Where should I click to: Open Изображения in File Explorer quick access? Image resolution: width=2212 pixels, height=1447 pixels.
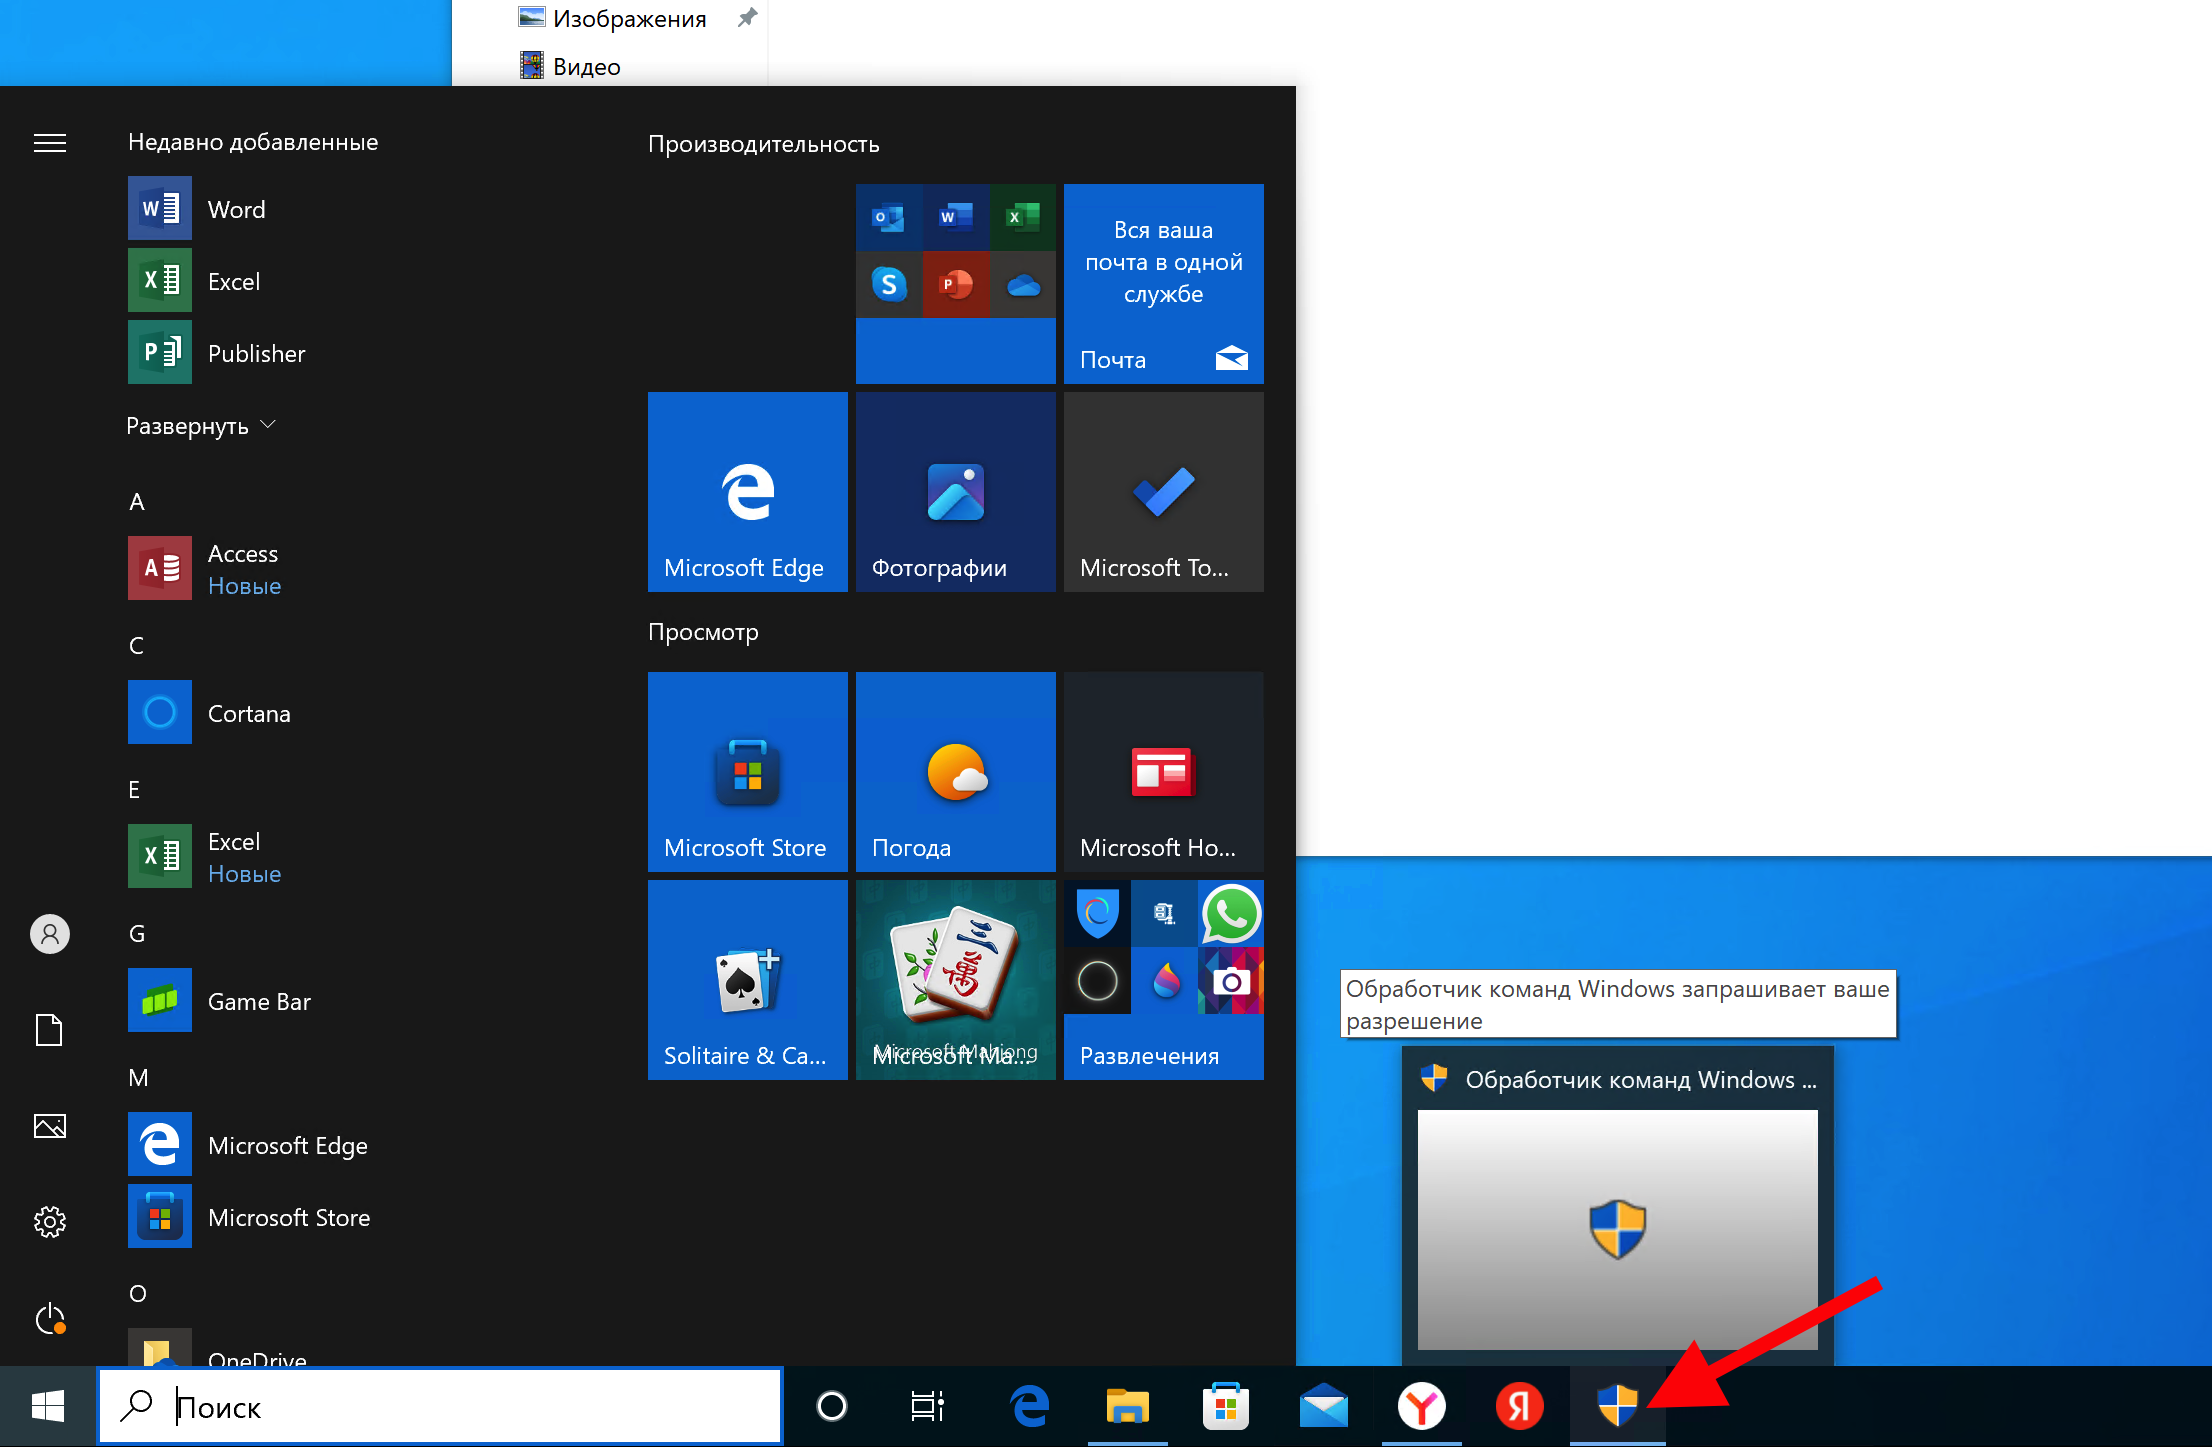(x=612, y=18)
